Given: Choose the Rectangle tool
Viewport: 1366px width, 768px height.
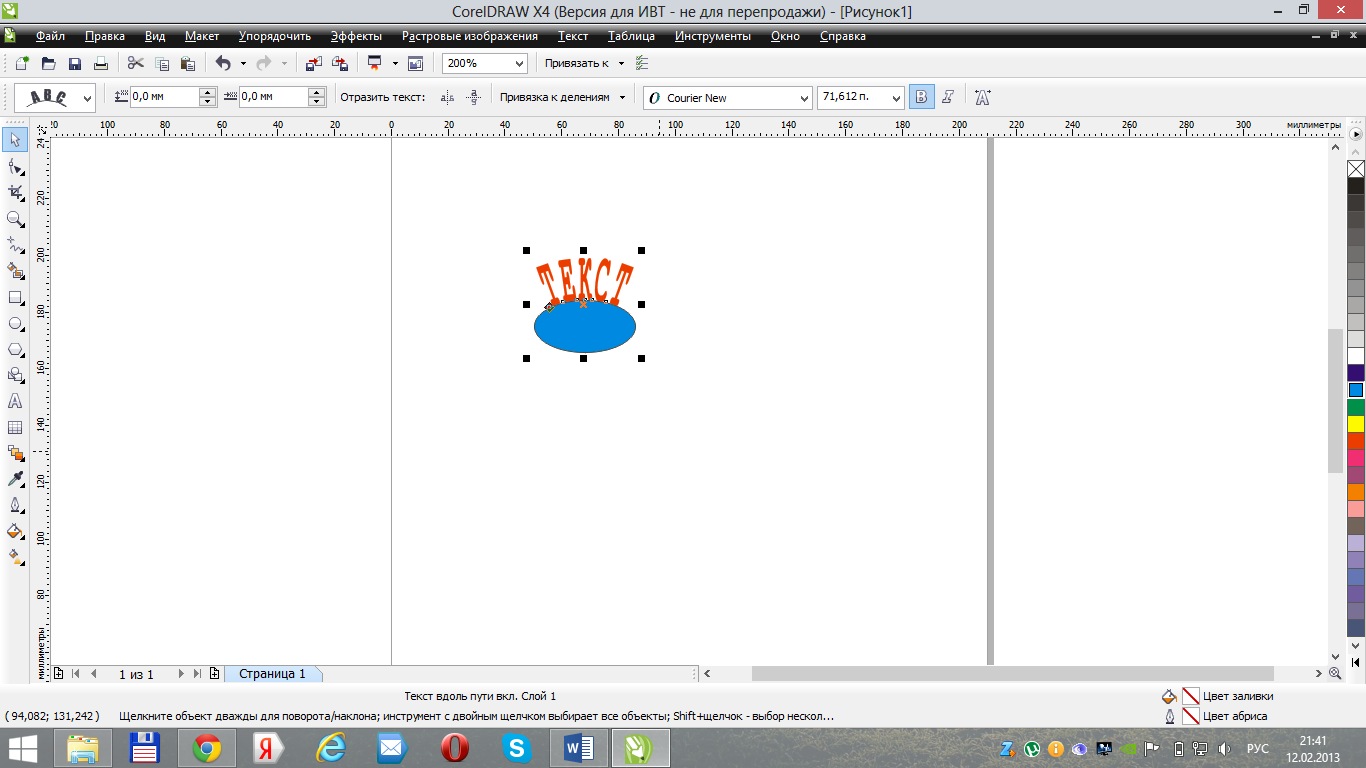Looking at the screenshot, I should pyautogui.click(x=15, y=298).
